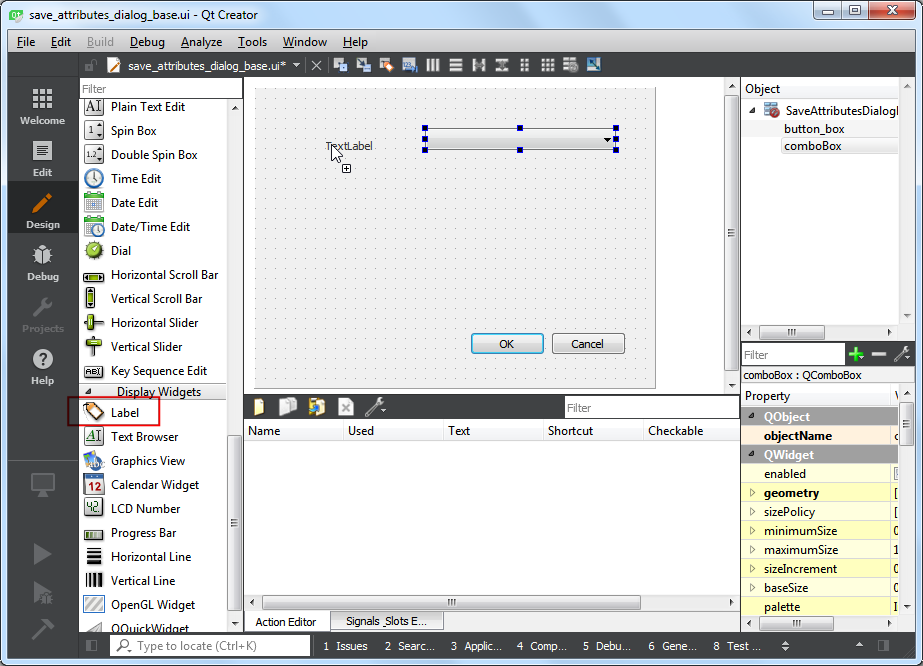Click the Type to locate search field
The height and width of the screenshot is (666, 923).
(x=210, y=646)
